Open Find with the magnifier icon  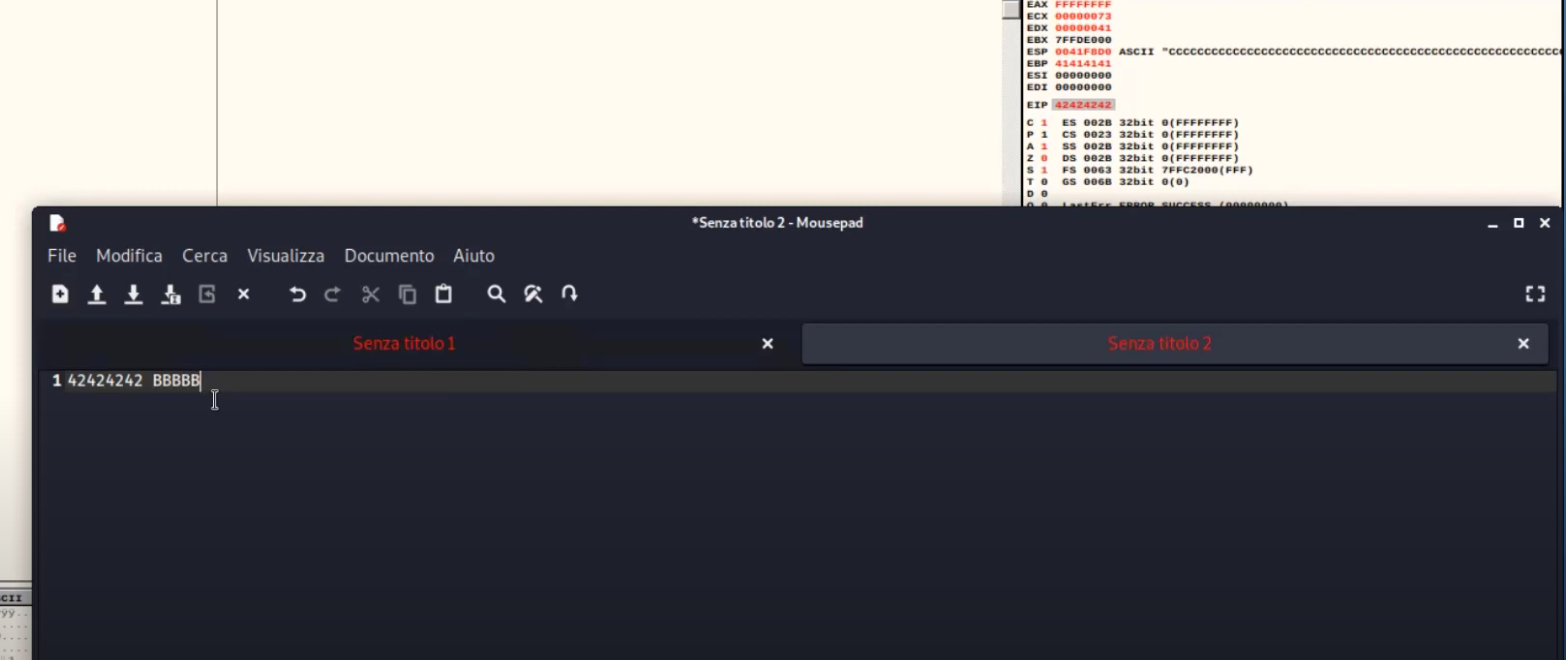[496, 294]
